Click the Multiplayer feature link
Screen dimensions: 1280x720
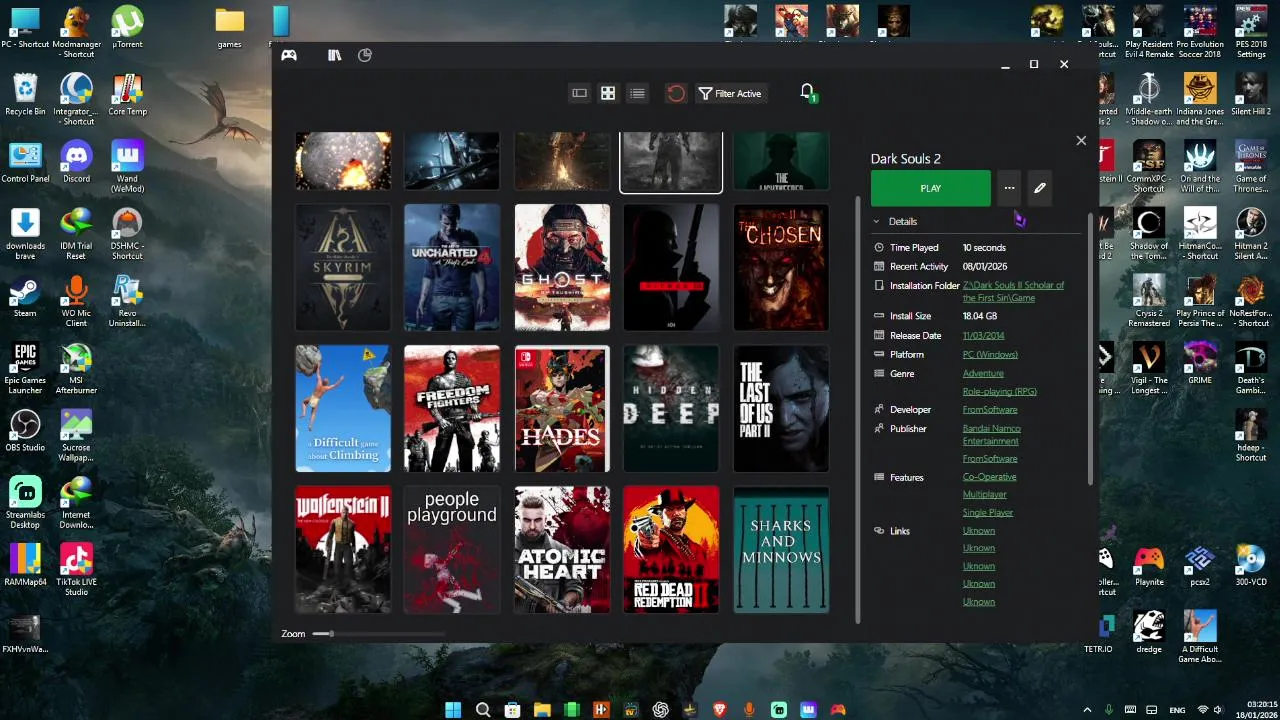pyautogui.click(x=985, y=495)
